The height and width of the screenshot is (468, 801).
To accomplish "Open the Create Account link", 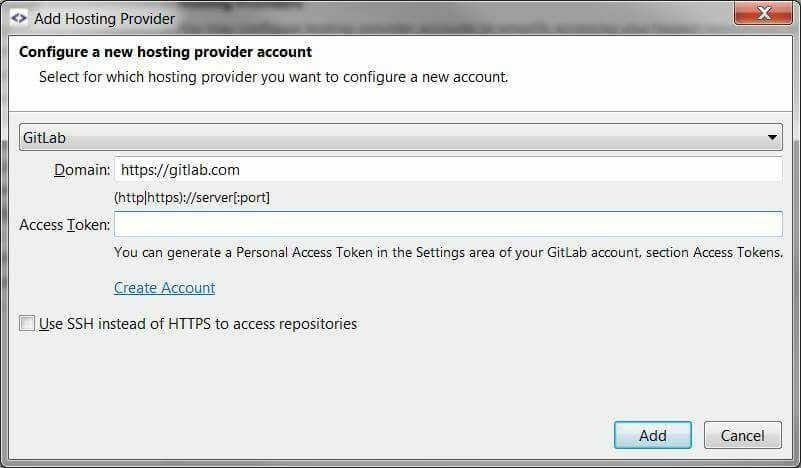I will [x=164, y=288].
